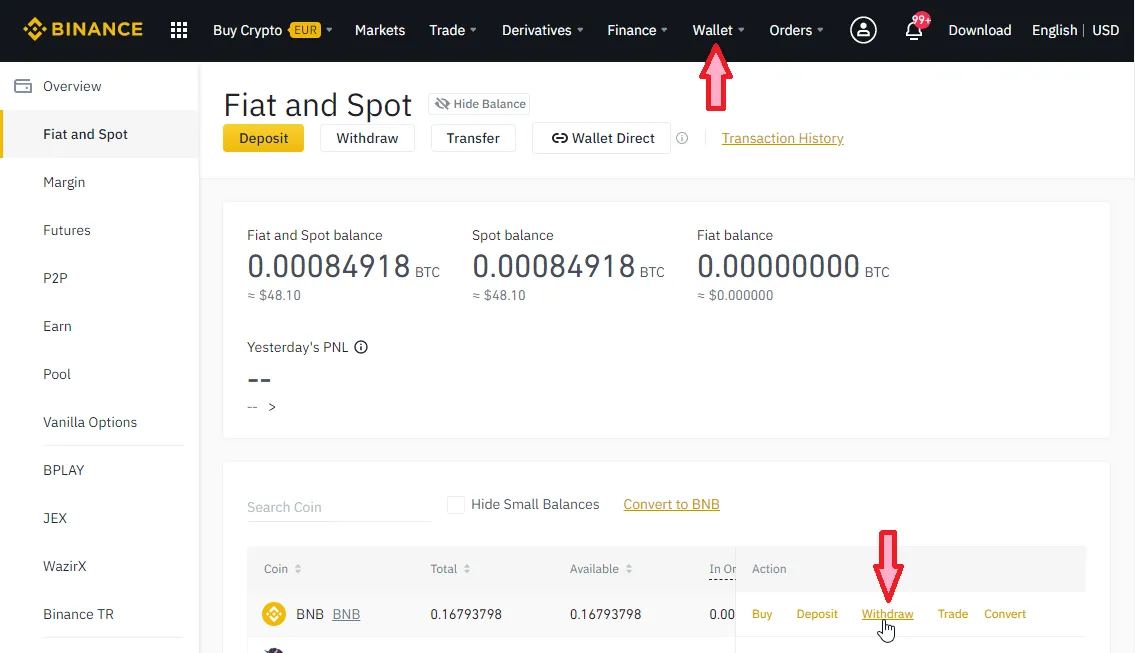Click the Fiat and Spot balance 0.00084918 value
The image size is (1135, 653).
tap(329, 266)
